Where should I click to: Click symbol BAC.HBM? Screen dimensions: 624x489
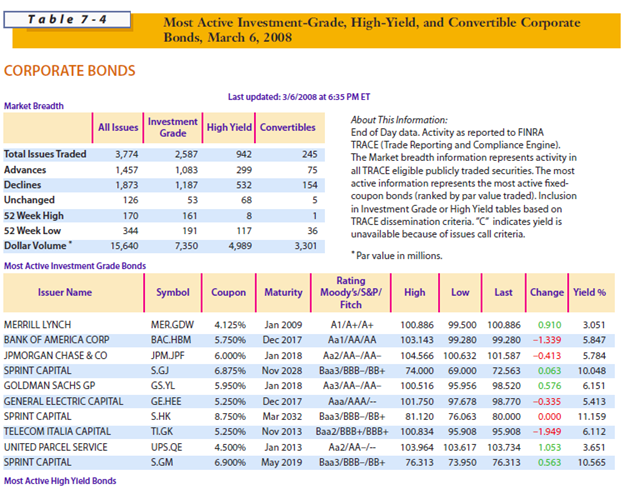point(171,340)
